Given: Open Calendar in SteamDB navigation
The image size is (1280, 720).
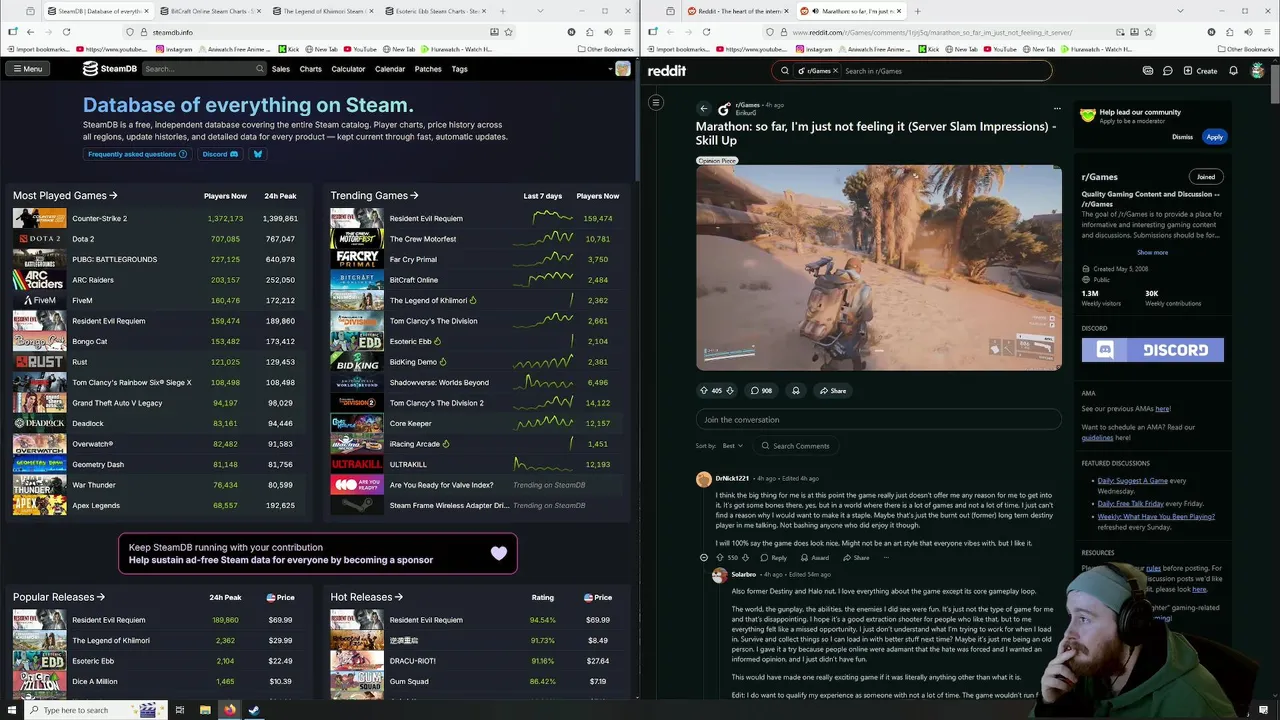Looking at the screenshot, I should [390, 69].
